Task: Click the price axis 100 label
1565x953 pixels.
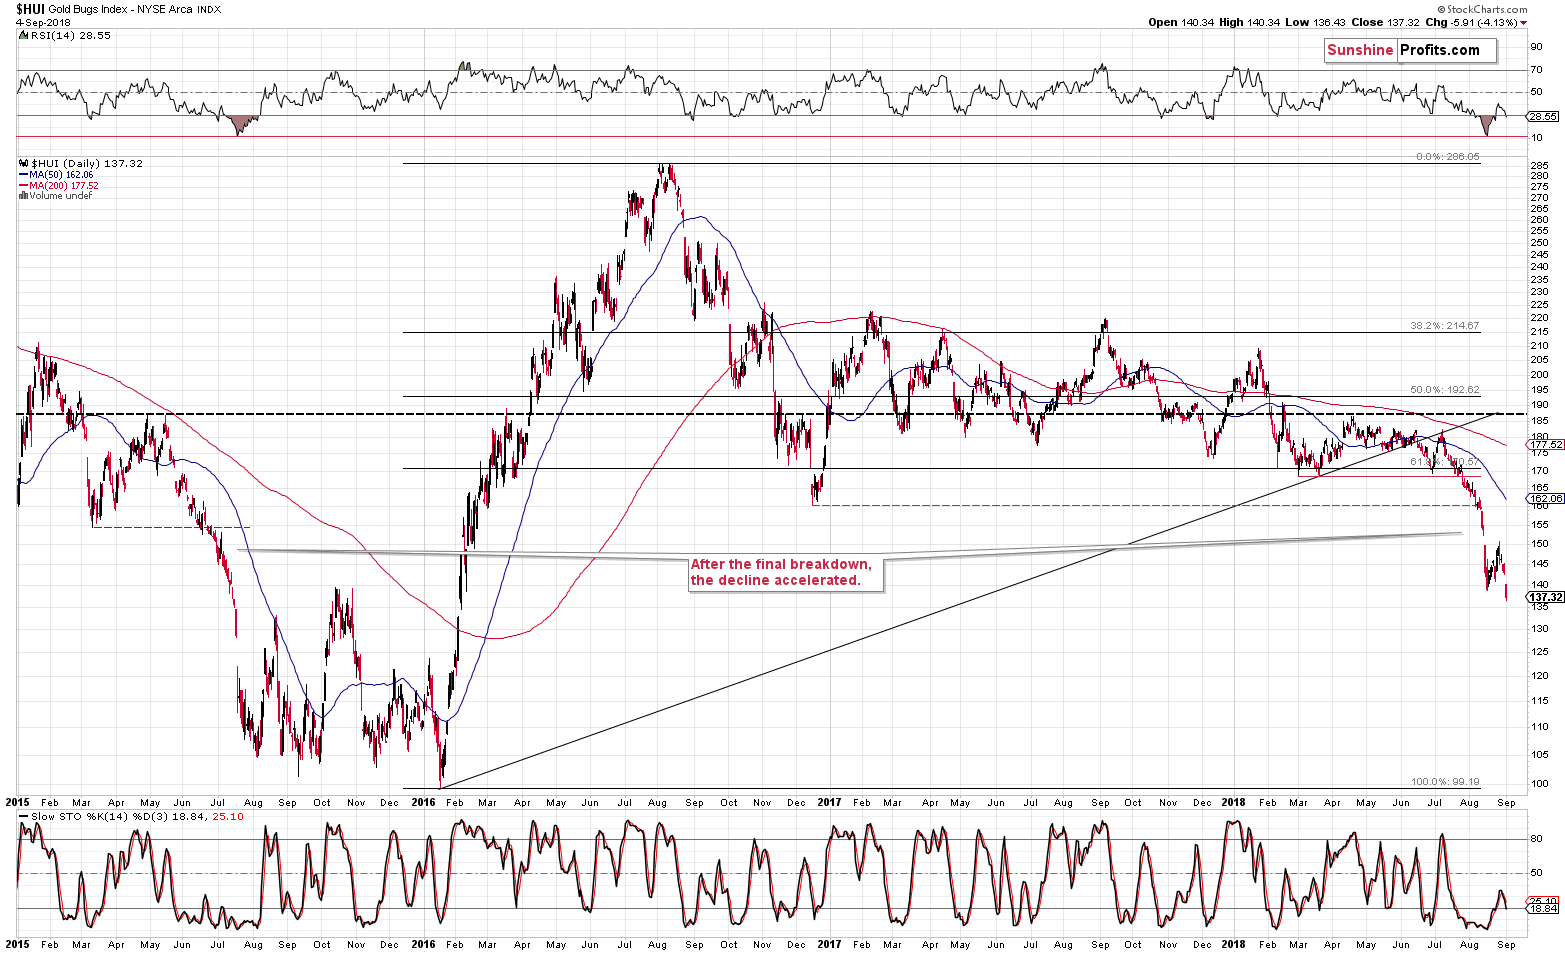Action: (x=1540, y=784)
